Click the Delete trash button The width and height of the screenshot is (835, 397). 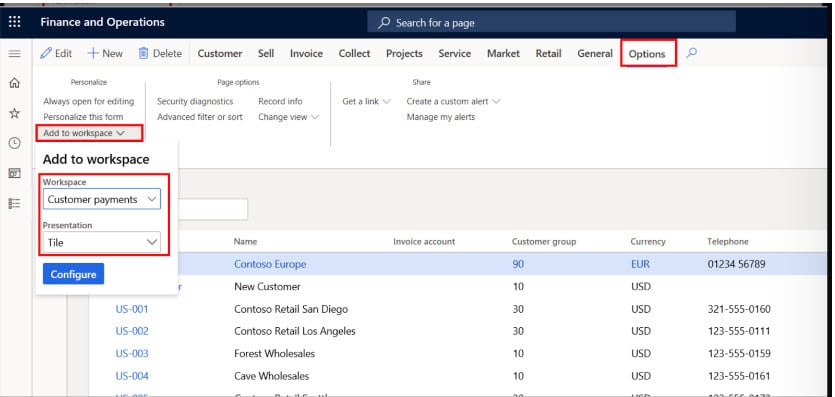click(x=160, y=53)
